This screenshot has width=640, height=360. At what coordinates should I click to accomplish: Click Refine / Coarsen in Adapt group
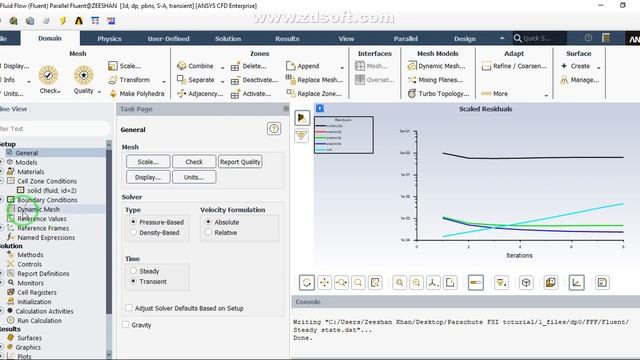[514, 66]
